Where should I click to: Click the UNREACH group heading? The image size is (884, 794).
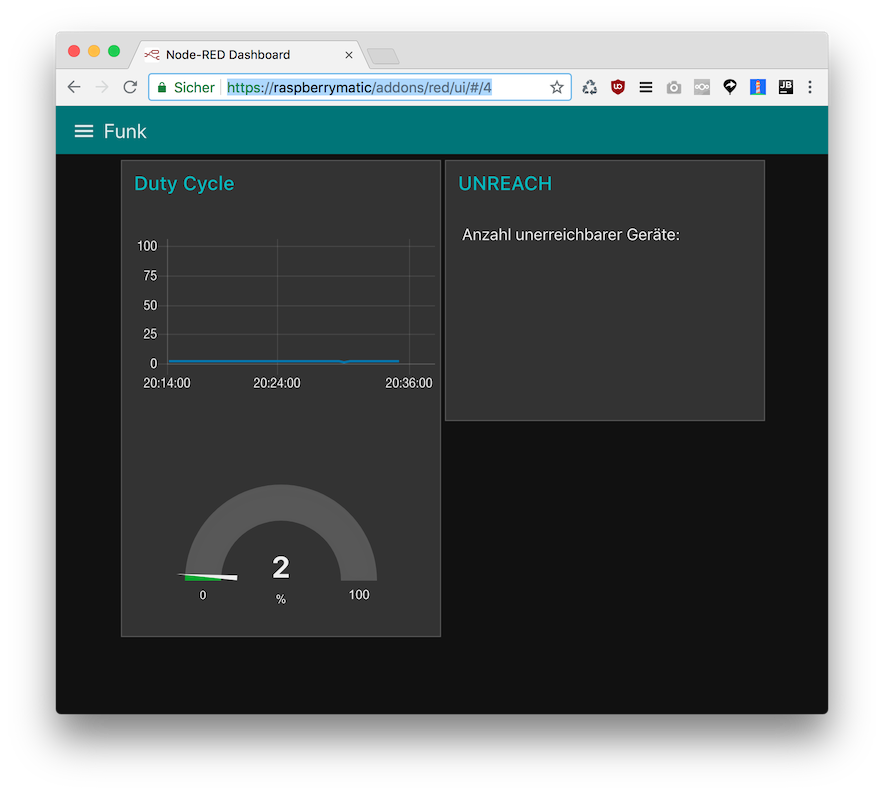(x=505, y=183)
